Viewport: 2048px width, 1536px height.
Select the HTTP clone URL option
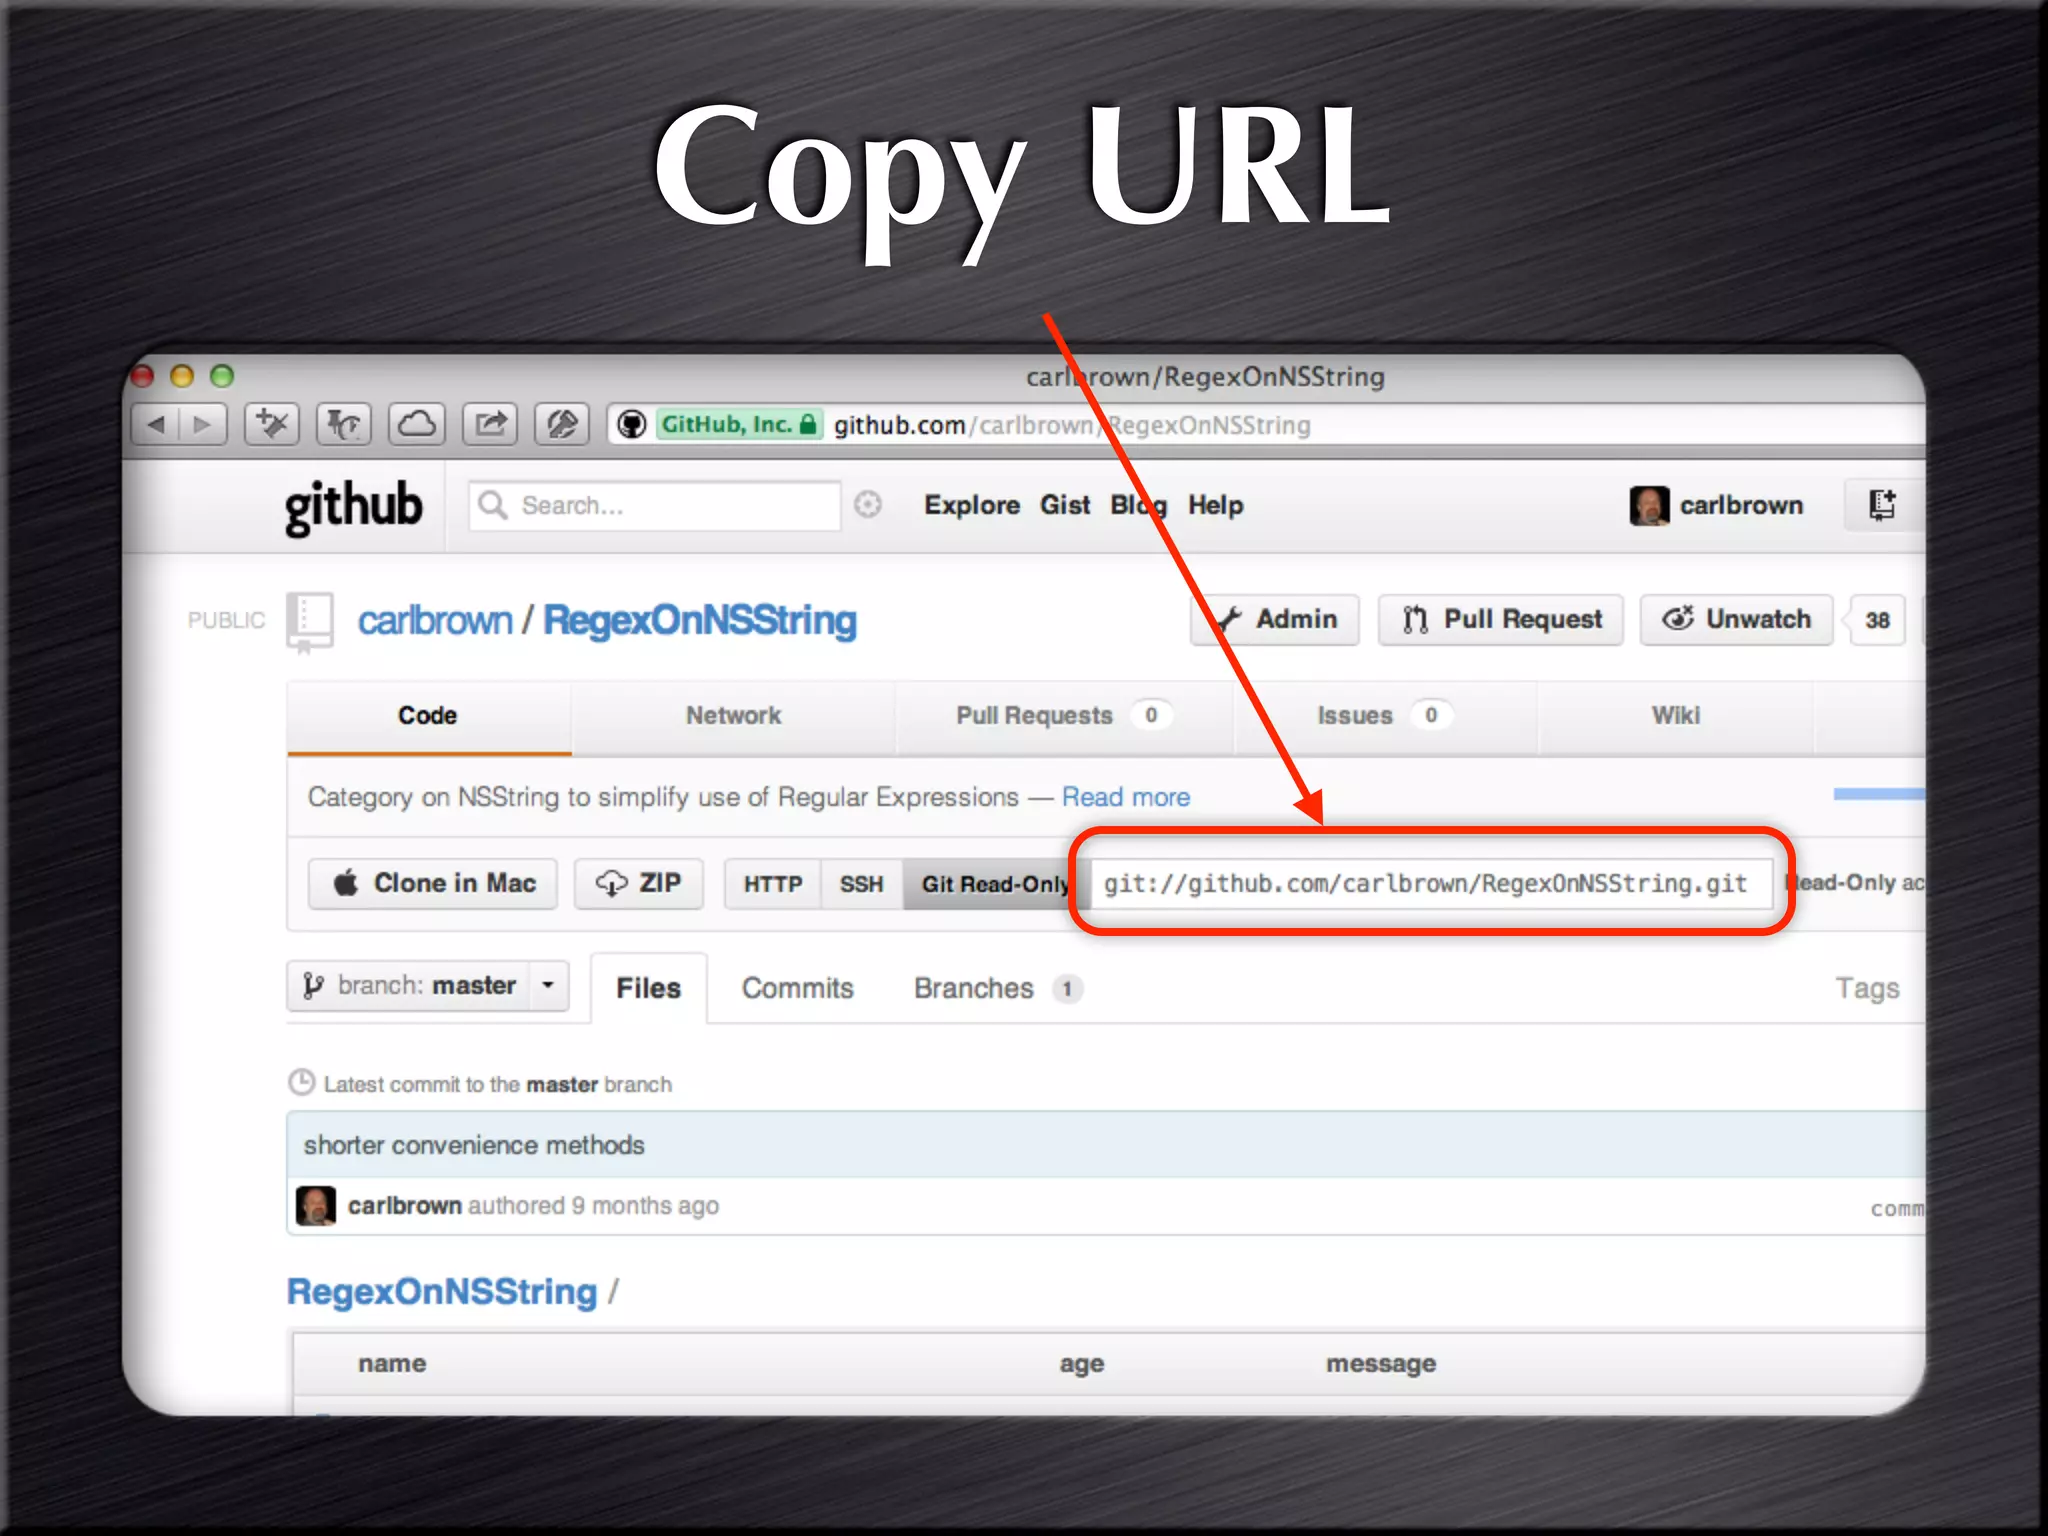click(773, 884)
